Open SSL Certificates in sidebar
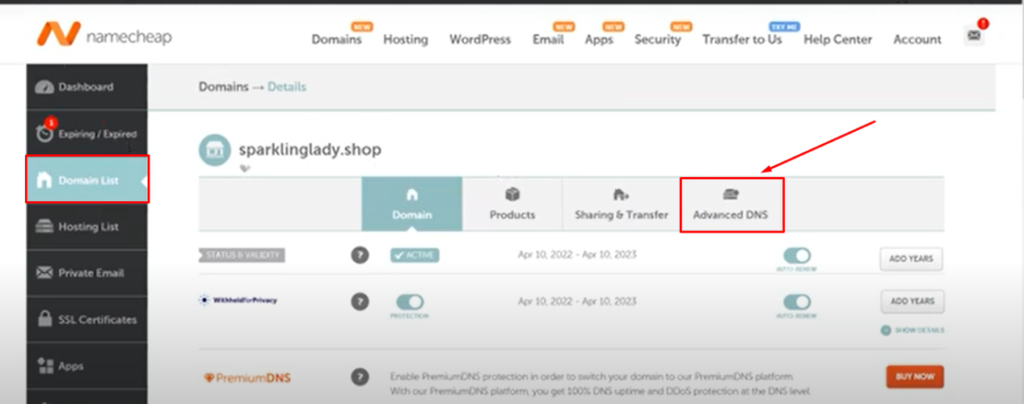Viewport: 1024px width, 404px height. [87, 319]
